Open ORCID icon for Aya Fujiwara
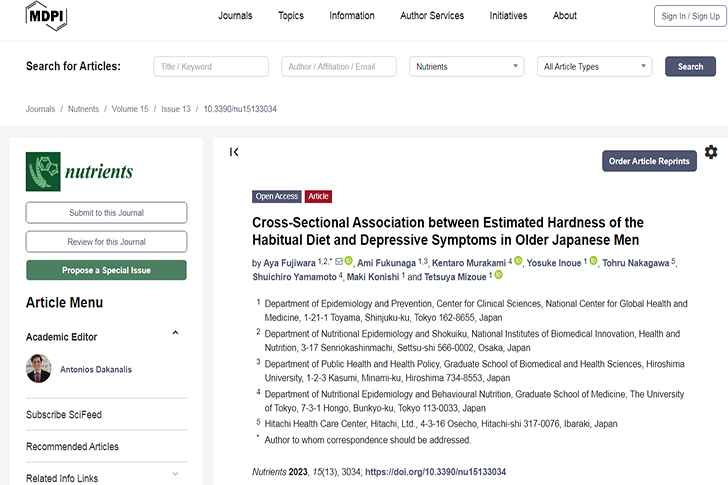The image size is (728, 485). click(x=348, y=261)
